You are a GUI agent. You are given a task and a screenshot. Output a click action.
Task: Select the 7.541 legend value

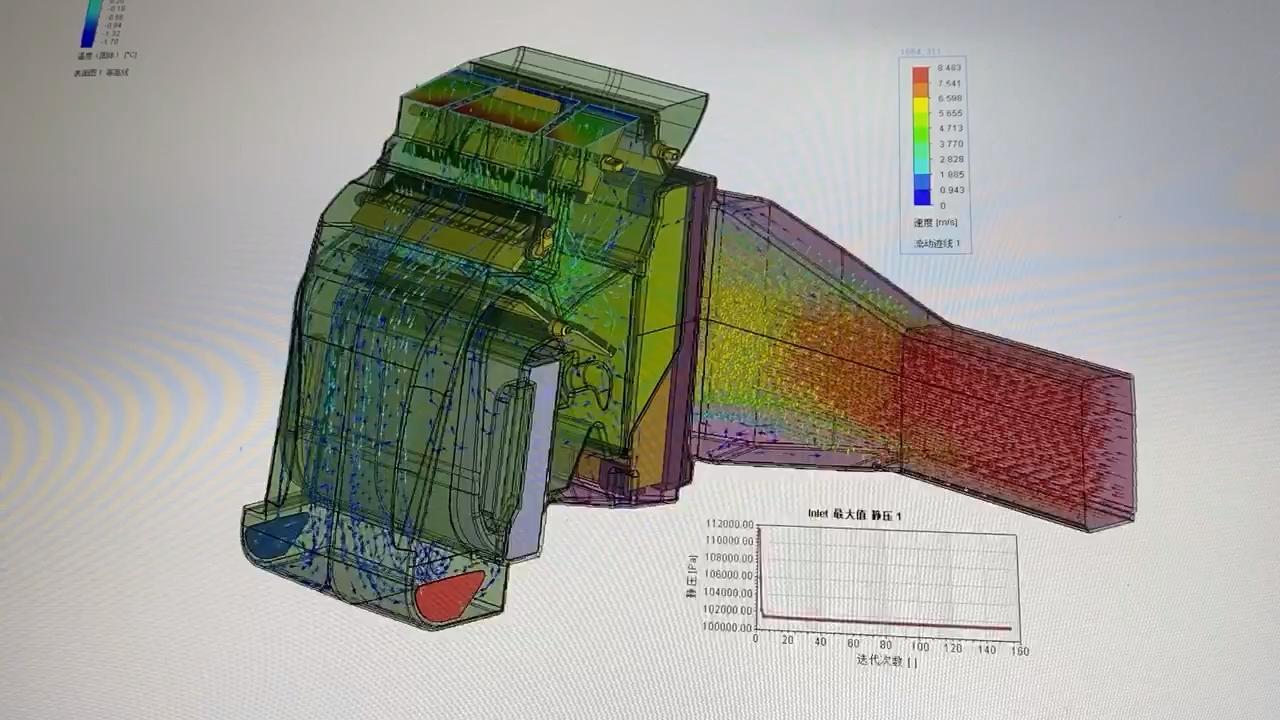(x=950, y=84)
